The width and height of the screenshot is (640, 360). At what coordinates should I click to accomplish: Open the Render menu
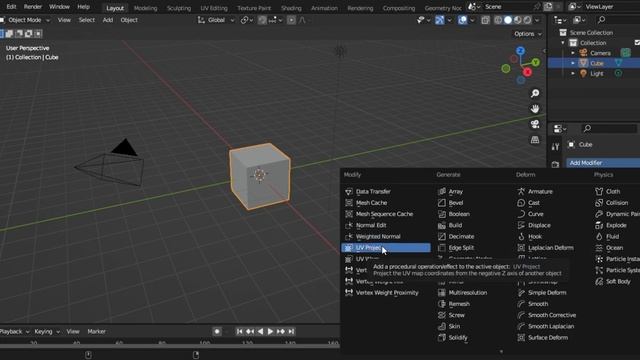click(x=33, y=7)
